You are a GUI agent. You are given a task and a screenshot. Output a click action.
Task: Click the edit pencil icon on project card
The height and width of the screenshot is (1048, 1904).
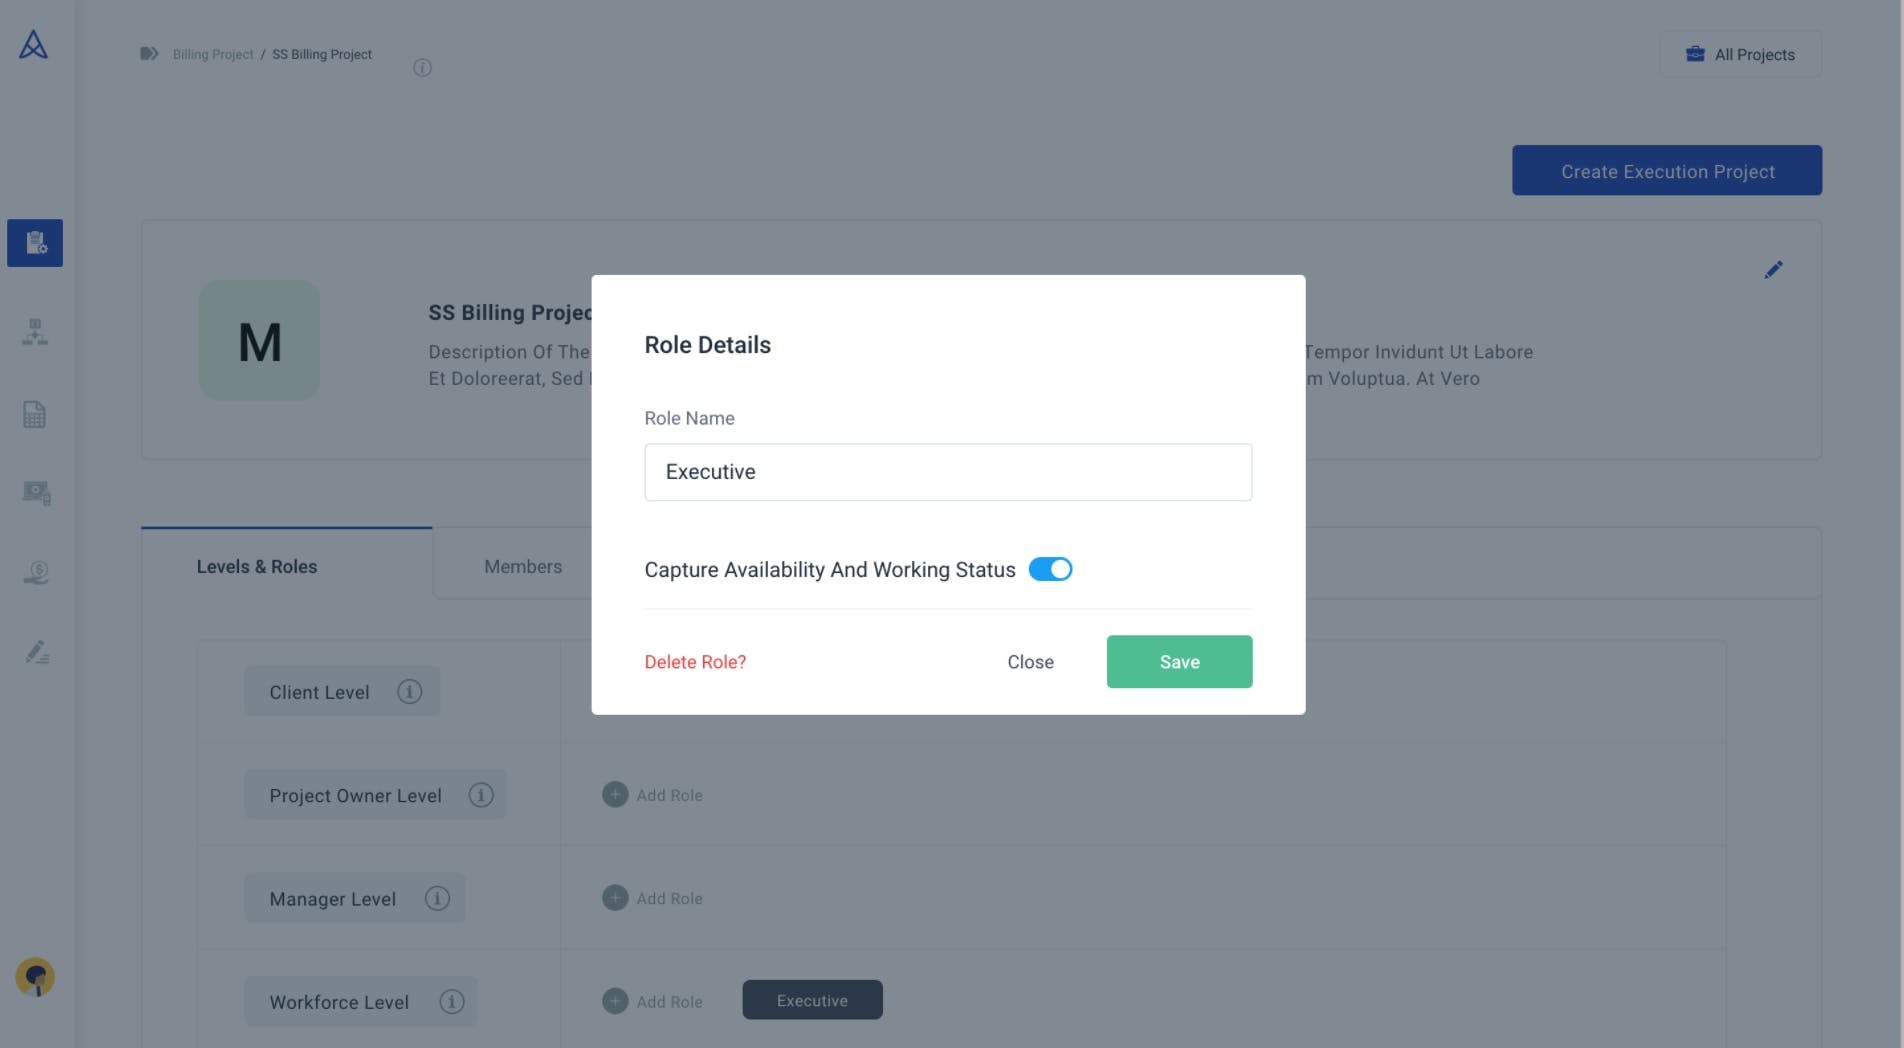tap(1773, 270)
